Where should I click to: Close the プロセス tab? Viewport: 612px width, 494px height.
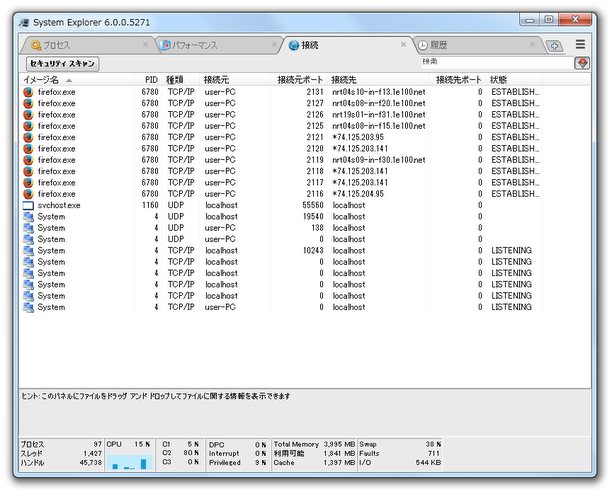pyautogui.click(x=146, y=45)
